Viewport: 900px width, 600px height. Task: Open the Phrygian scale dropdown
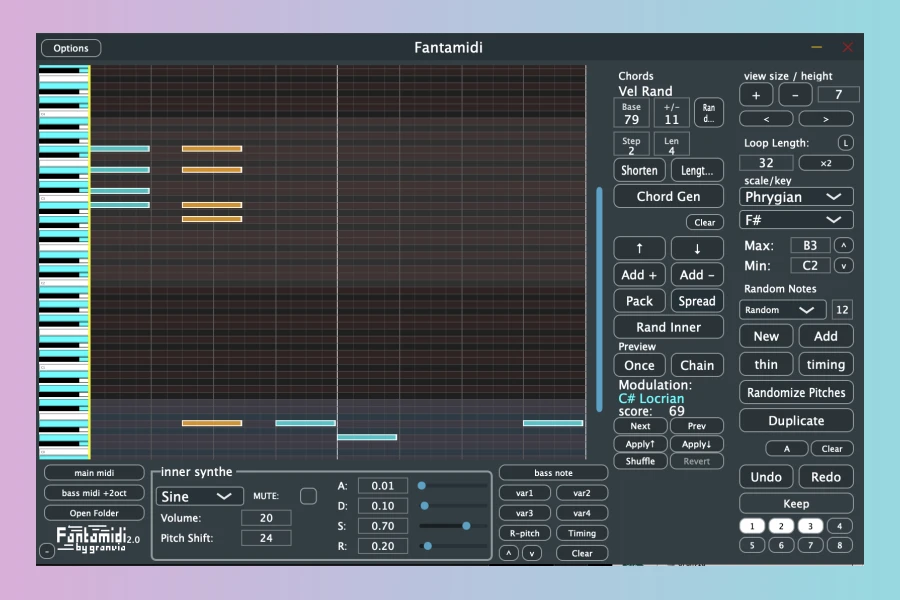796,197
